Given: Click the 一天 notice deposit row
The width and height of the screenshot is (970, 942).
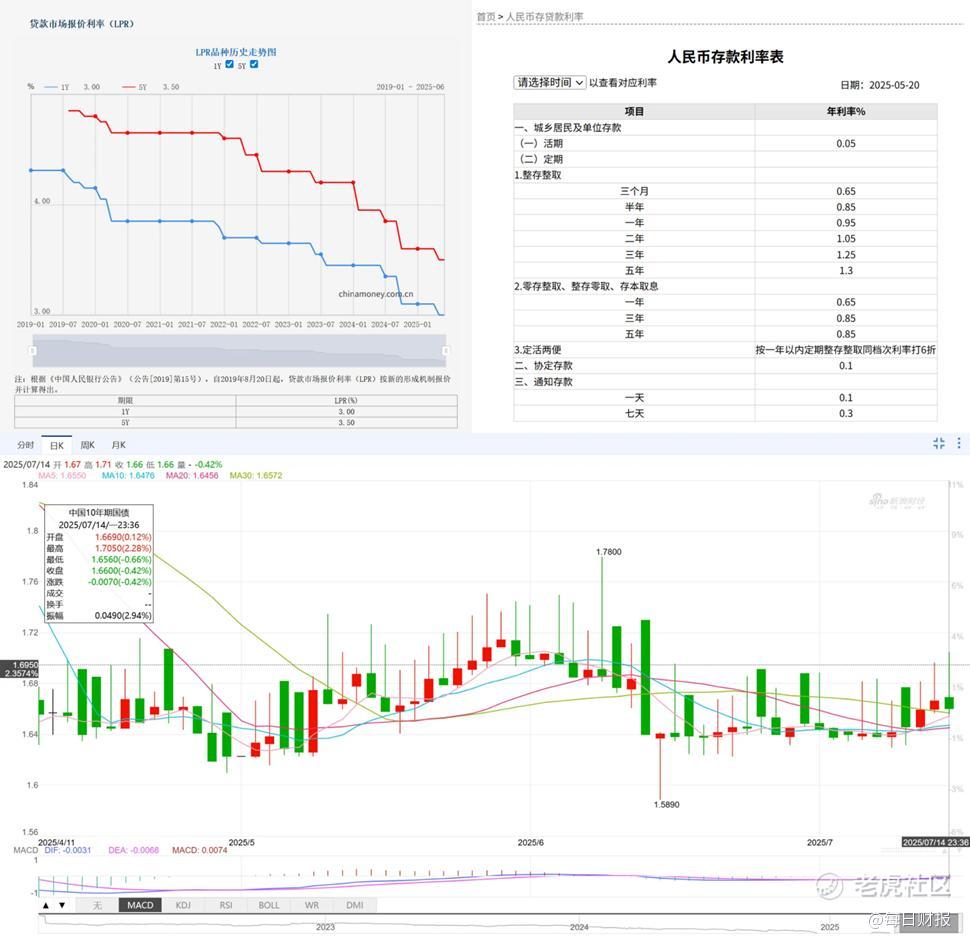Looking at the screenshot, I should pyautogui.click(x=725, y=398).
